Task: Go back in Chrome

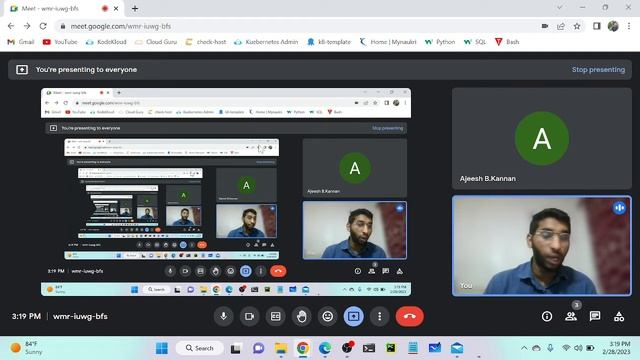Action: click(11, 26)
